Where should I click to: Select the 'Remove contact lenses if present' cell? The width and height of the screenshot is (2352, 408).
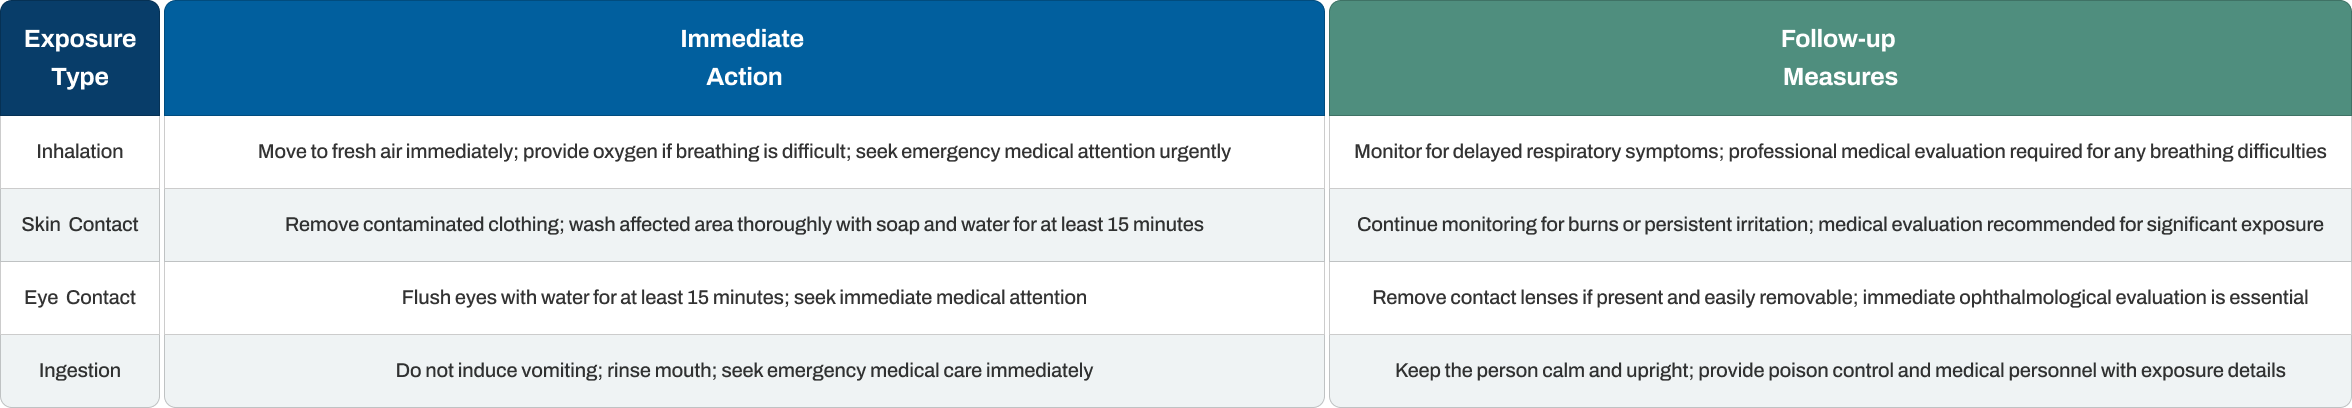1840,298
